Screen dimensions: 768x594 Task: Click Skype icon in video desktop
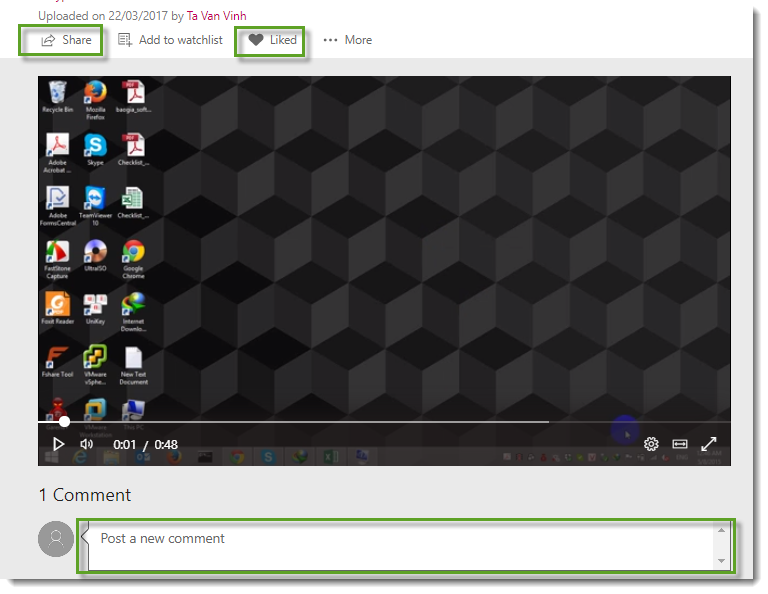point(95,147)
